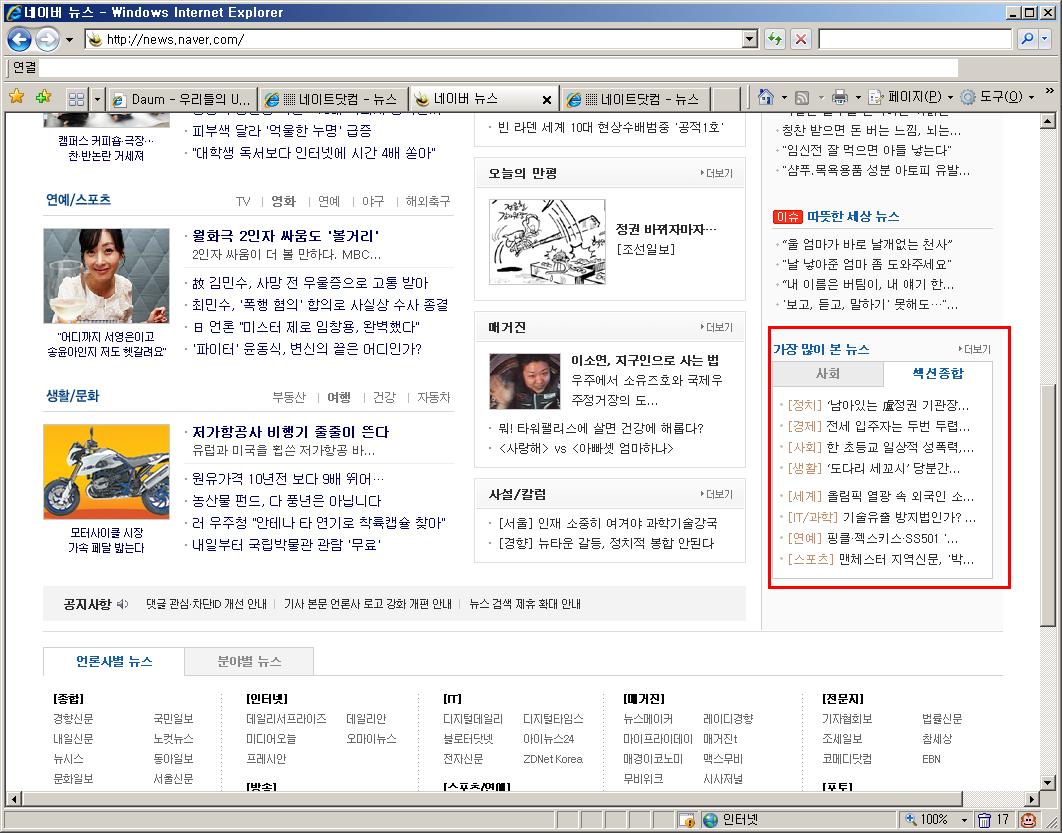Click the 인터넷 security zone in status bar
This screenshot has width=1062, height=833.
[x=731, y=820]
